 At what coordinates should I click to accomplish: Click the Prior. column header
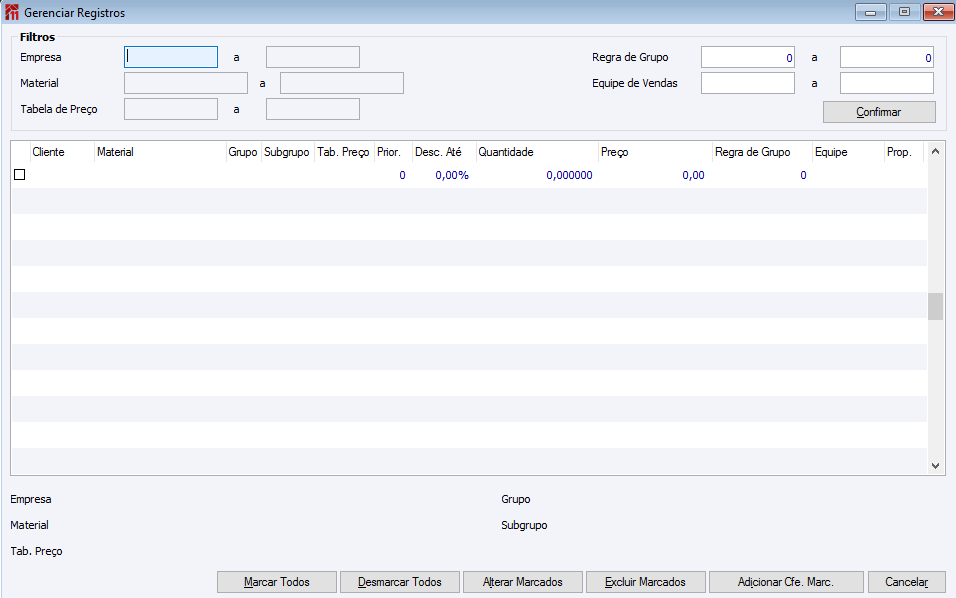393,152
